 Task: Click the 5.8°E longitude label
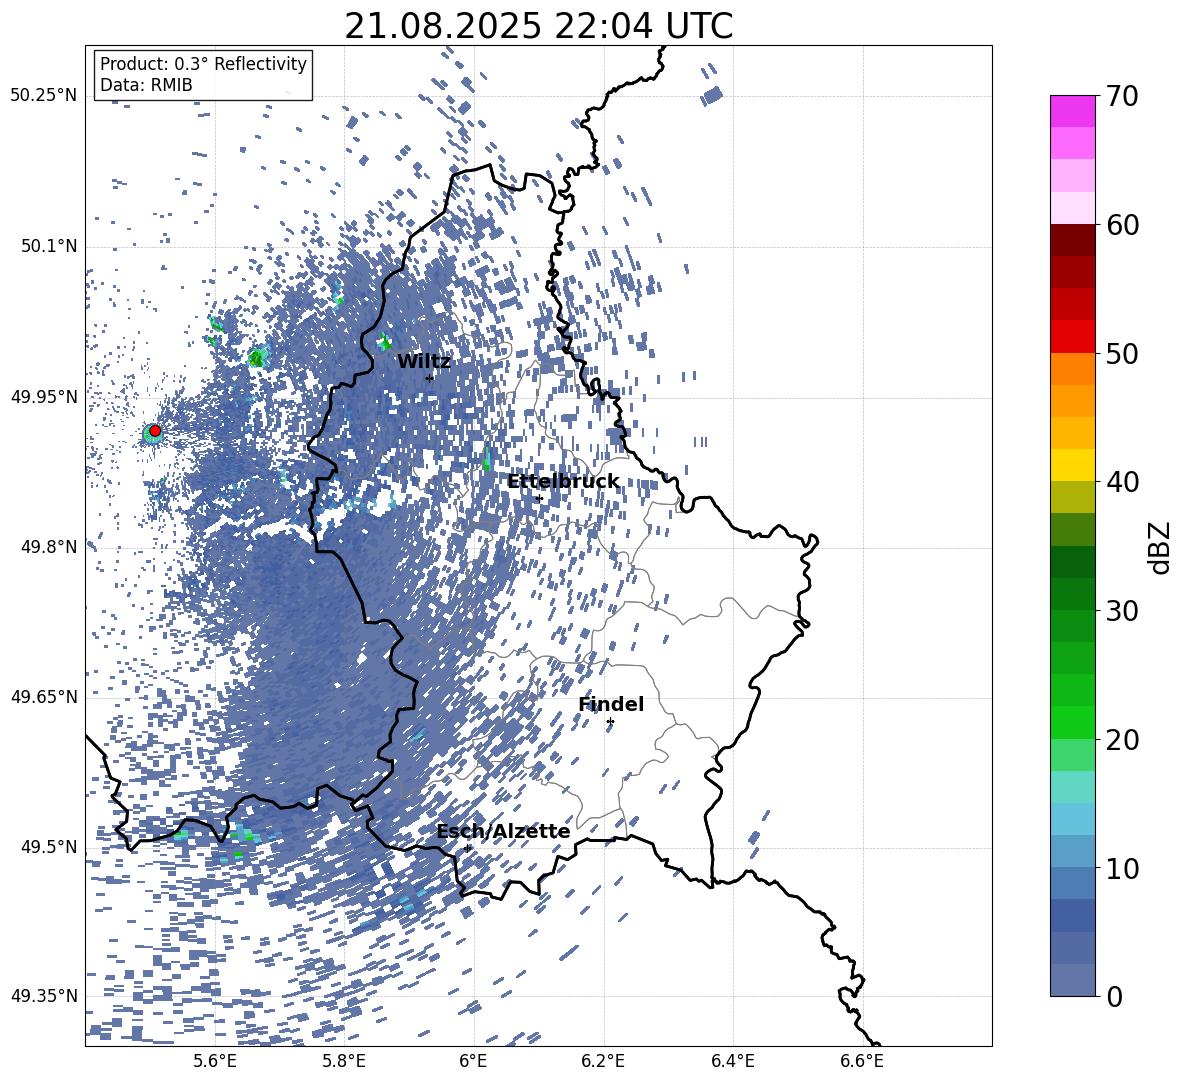pyautogui.click(x=344, y=1061)
